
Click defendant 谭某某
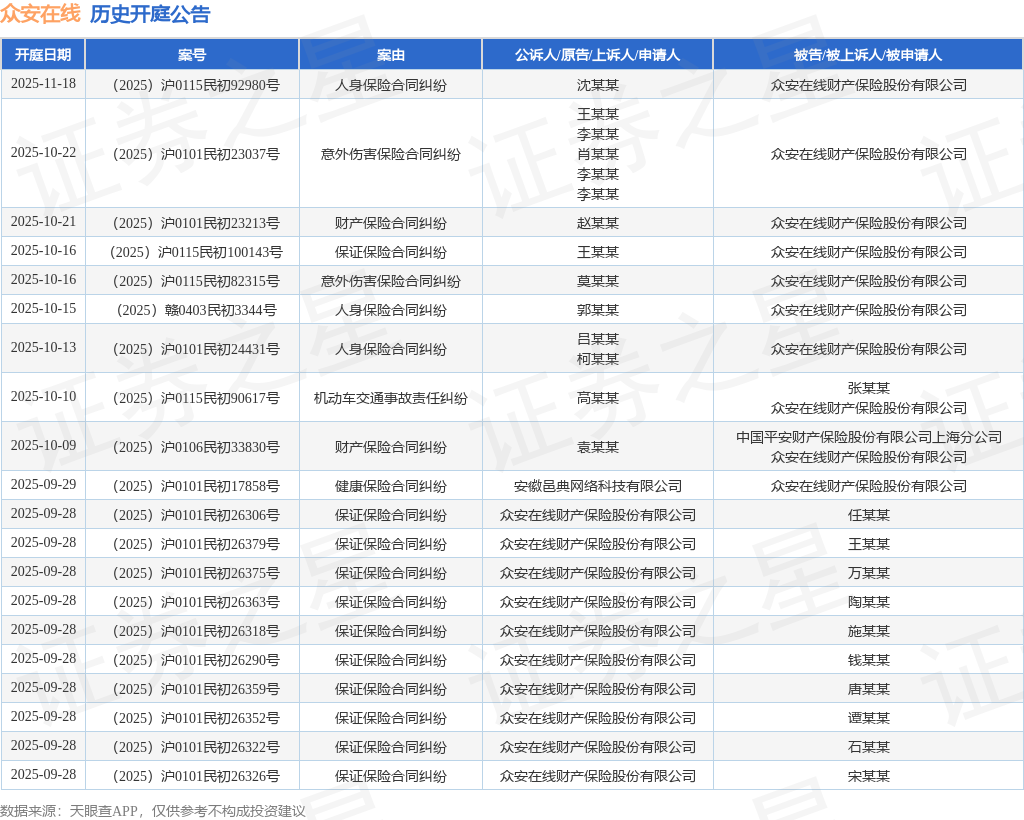point(869,718)
